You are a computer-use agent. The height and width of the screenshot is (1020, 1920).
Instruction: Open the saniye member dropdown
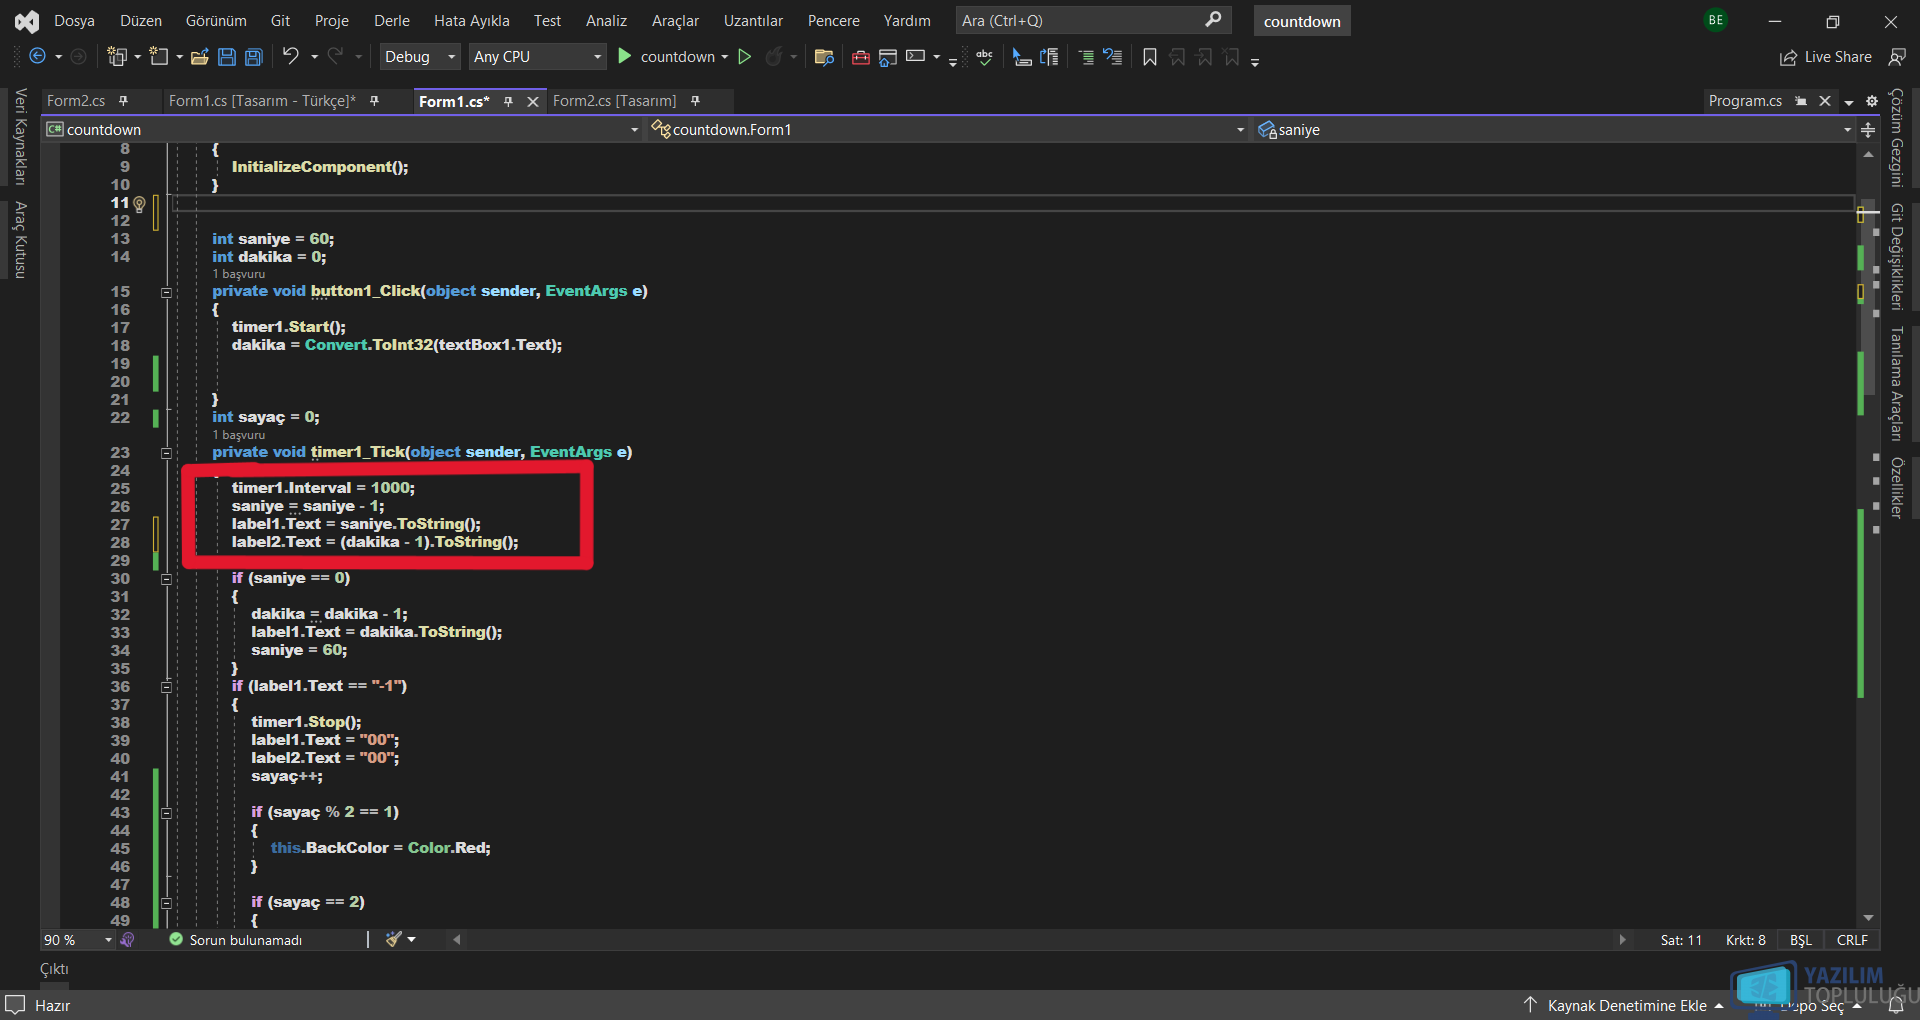pyautogui.click(x=1554, y=130)
